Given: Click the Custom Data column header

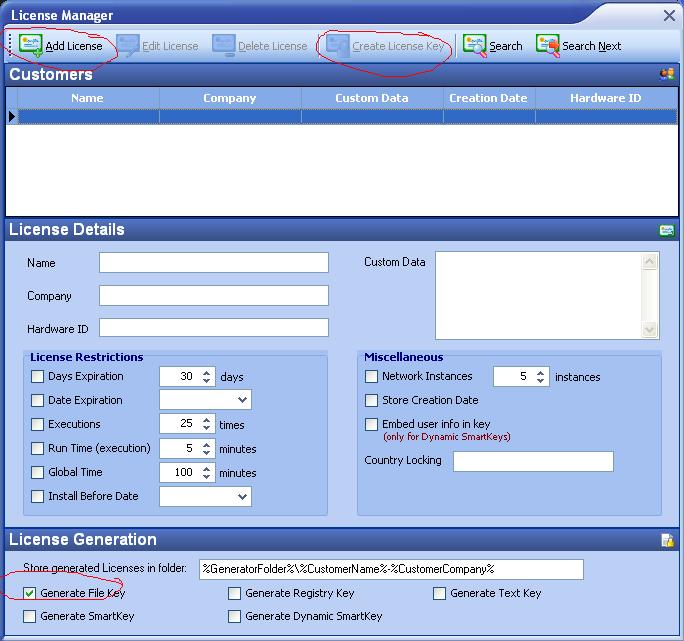Looking at the screenshot, I should [372, 98].
